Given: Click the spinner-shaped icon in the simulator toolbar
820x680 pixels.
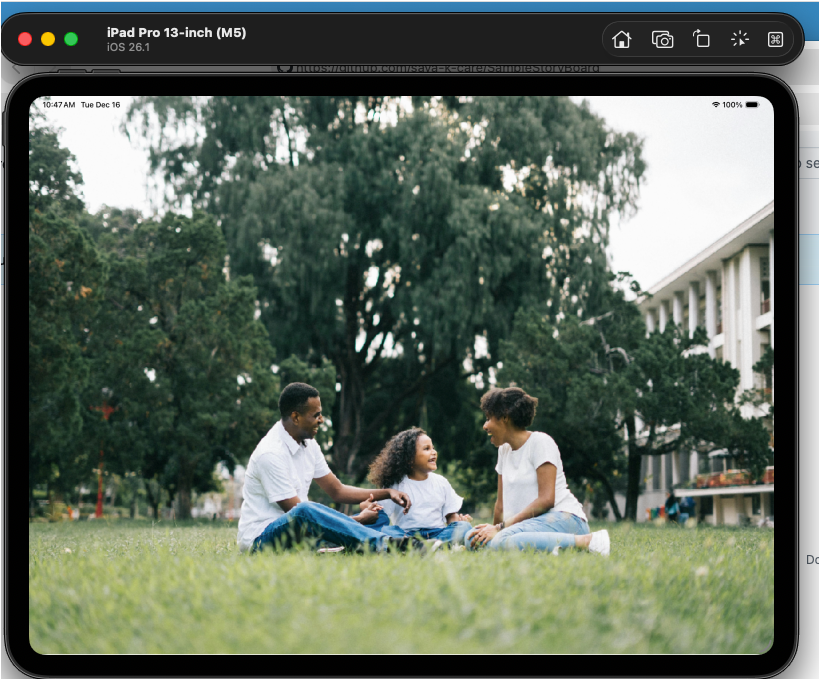Looking at the screenshot, I should pyautogui.click(x=739, y=39).
